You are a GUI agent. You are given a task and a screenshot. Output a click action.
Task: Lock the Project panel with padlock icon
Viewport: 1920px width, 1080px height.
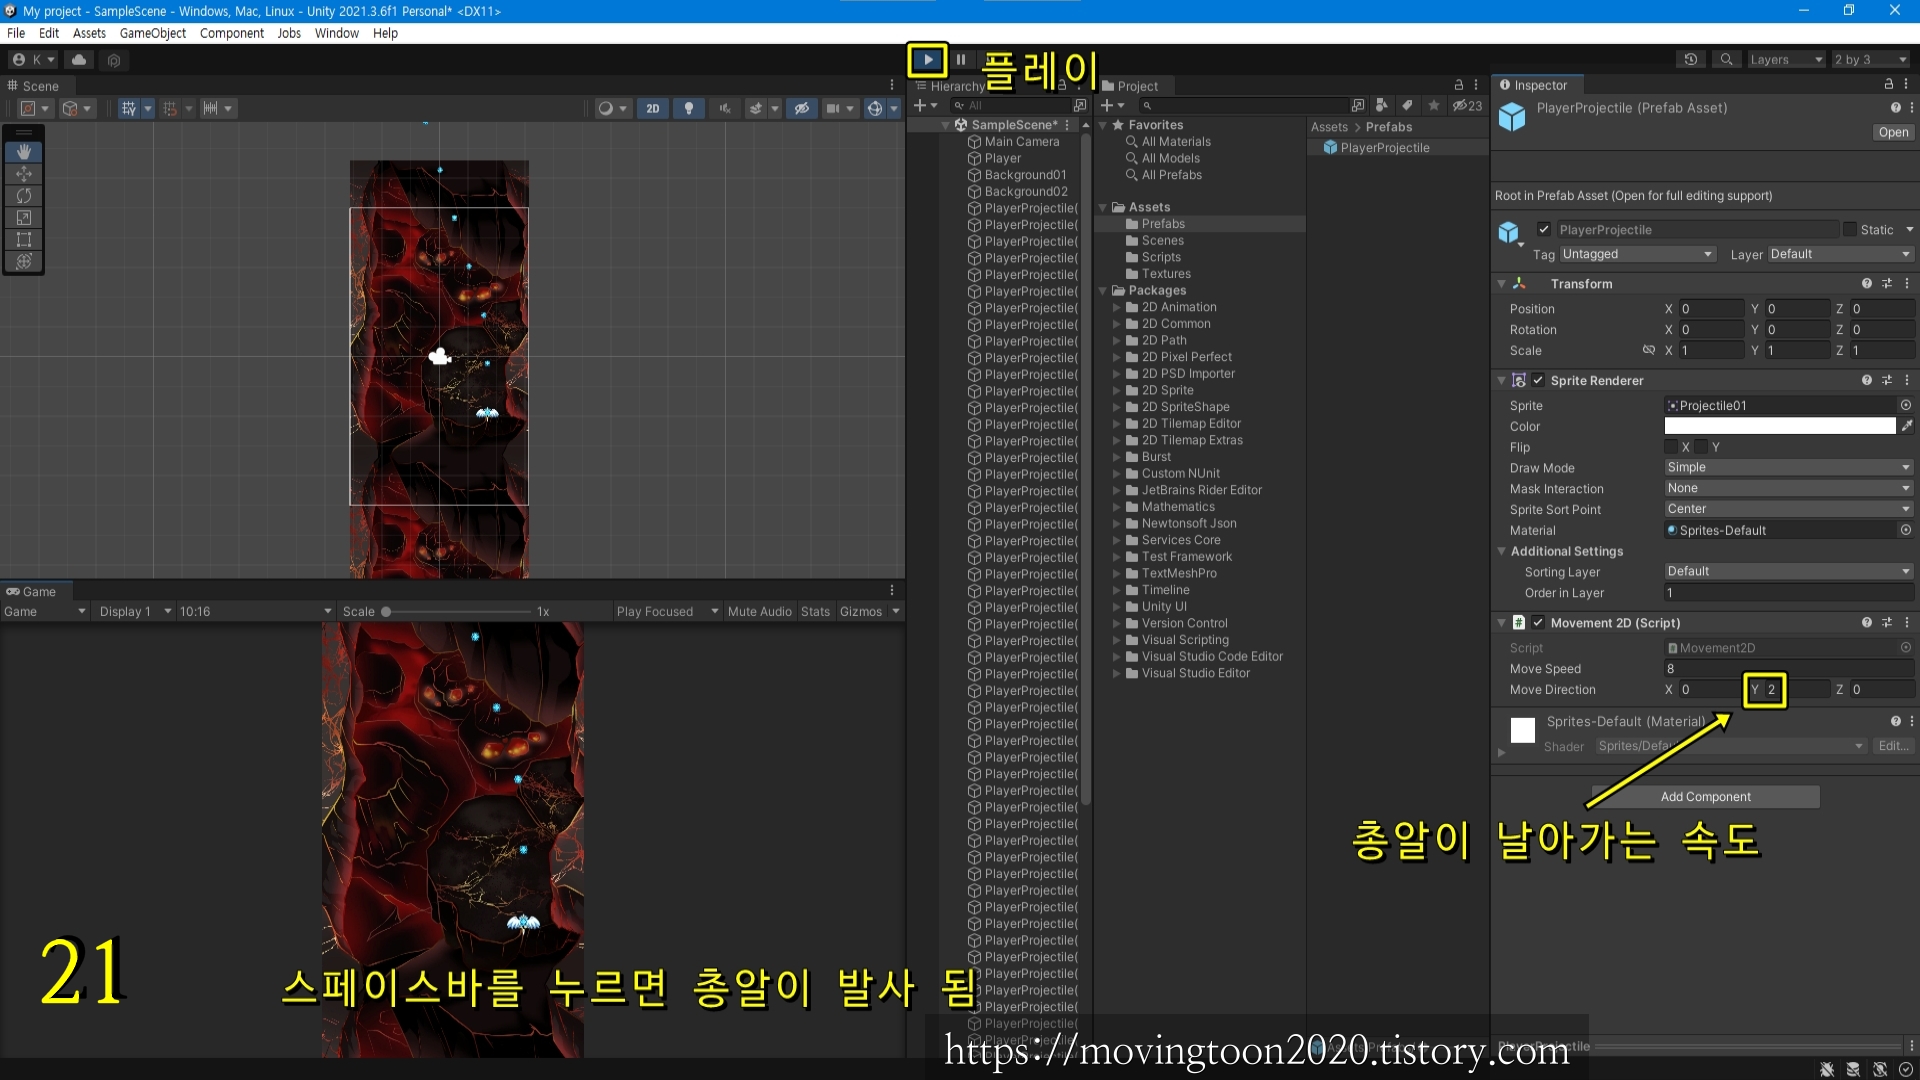(1458, 86)
